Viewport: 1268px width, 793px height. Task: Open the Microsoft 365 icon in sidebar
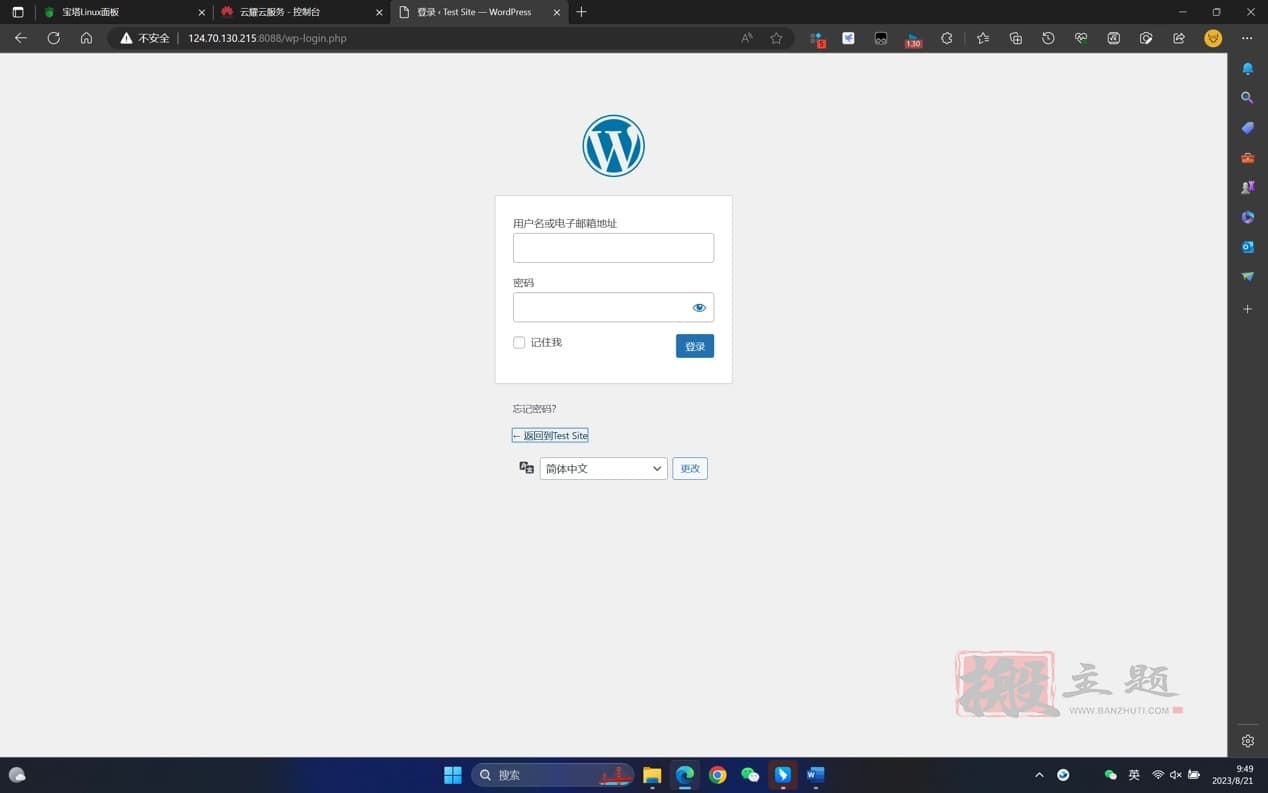click(x=1247, y=217)
